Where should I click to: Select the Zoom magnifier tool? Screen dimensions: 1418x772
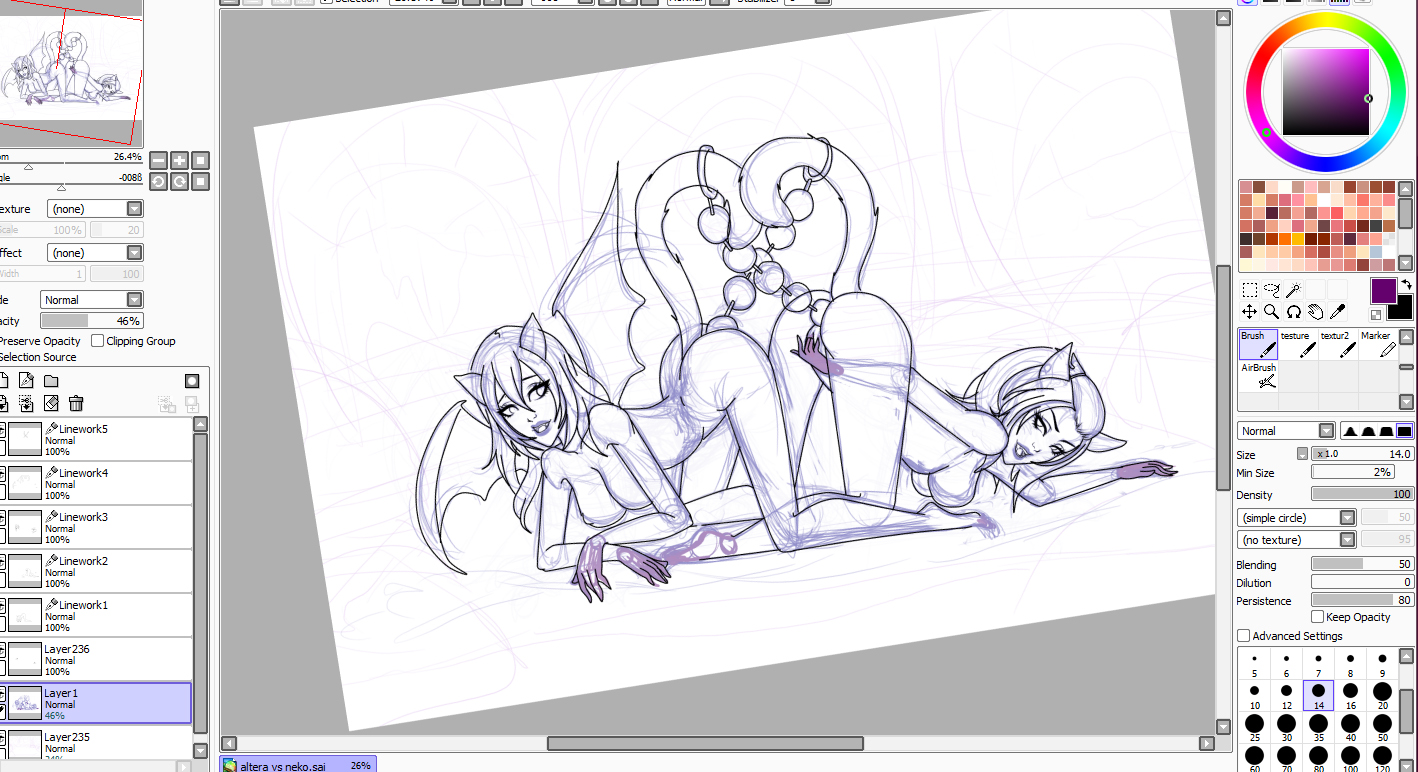click(x=1272, y=312)
